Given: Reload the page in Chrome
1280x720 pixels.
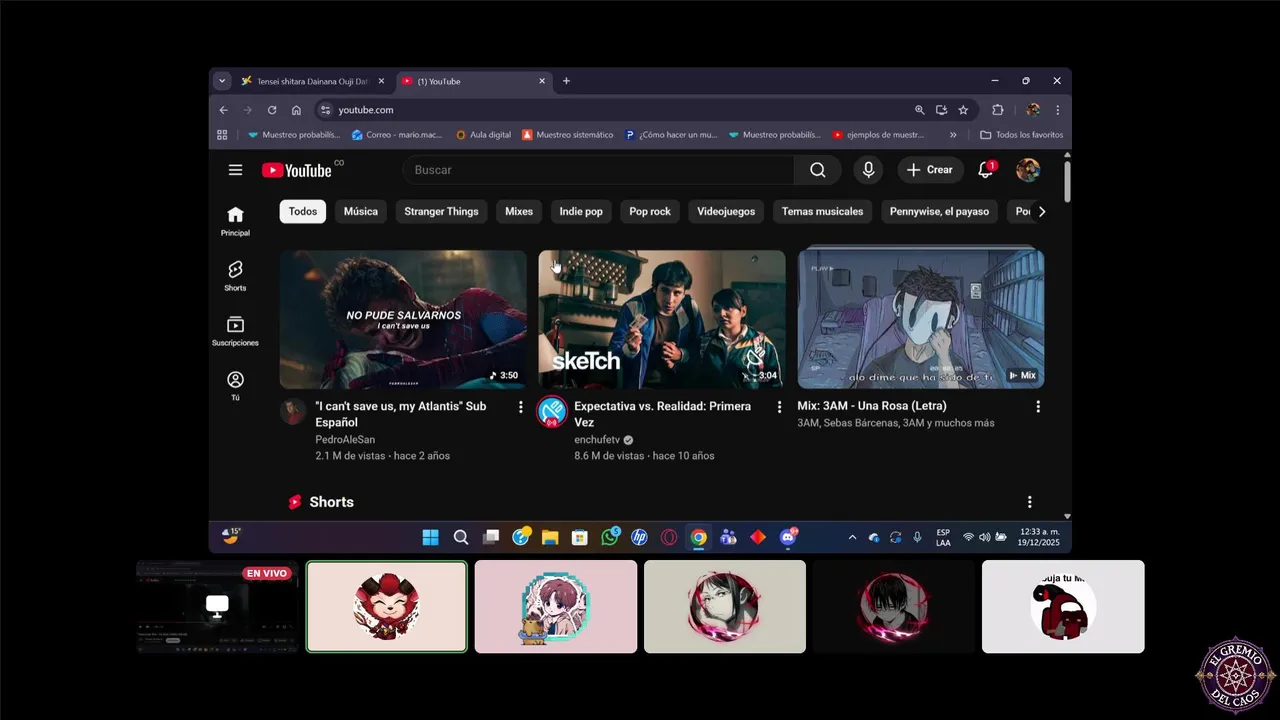Looking at the screenshot, I should click(x=272, y=110).
